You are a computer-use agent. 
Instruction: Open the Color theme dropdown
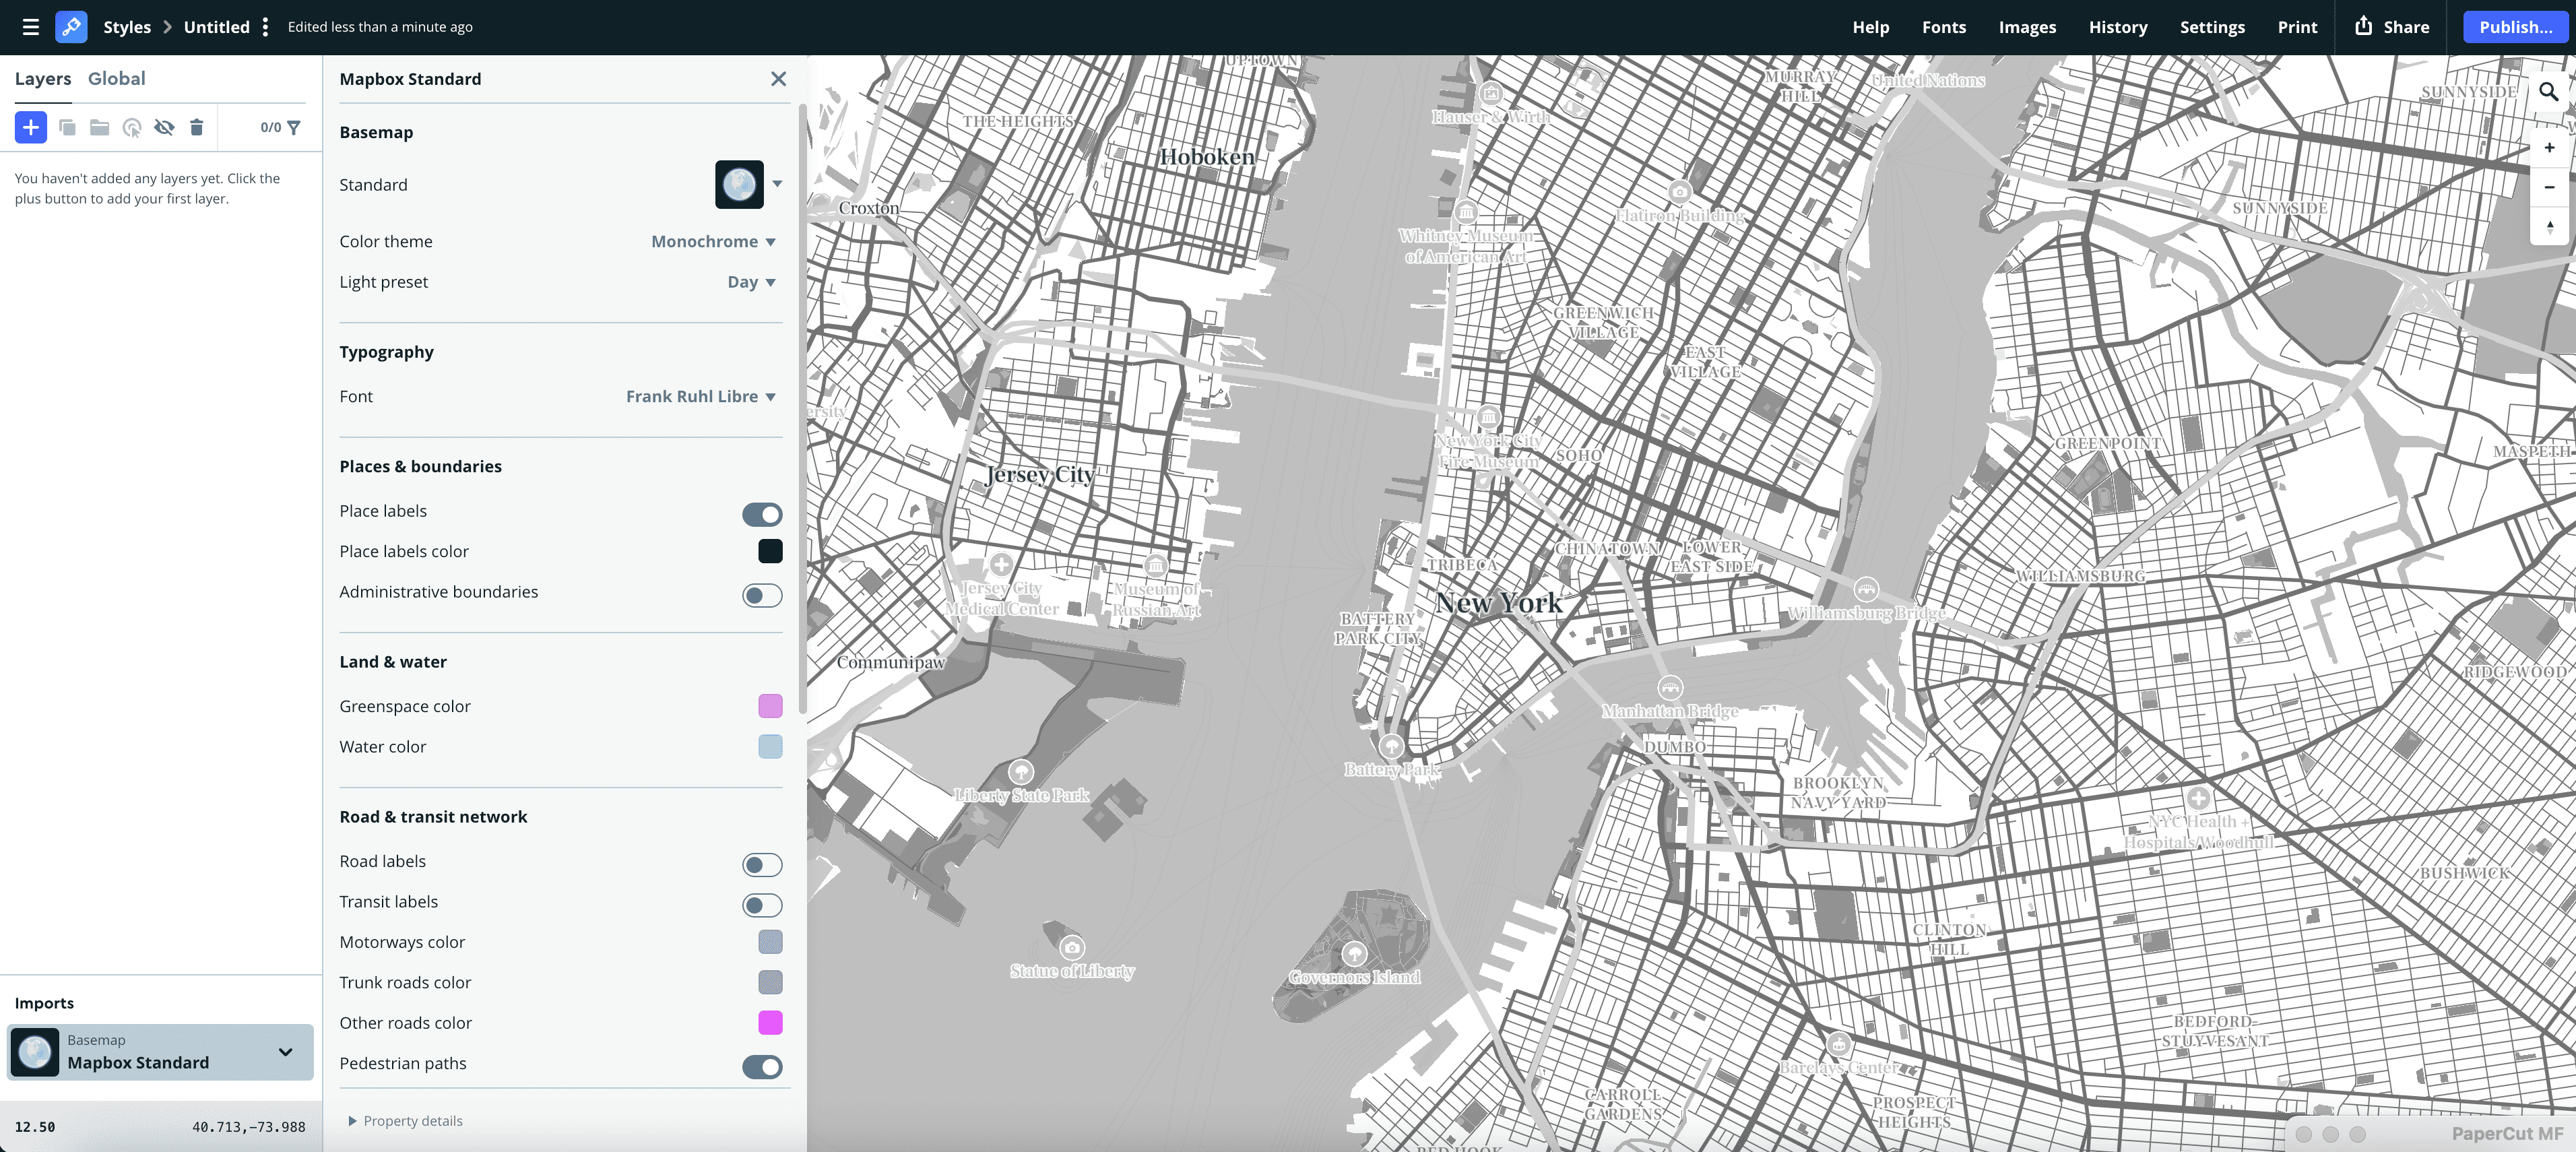pyautogui.click(x=711, y=241)
